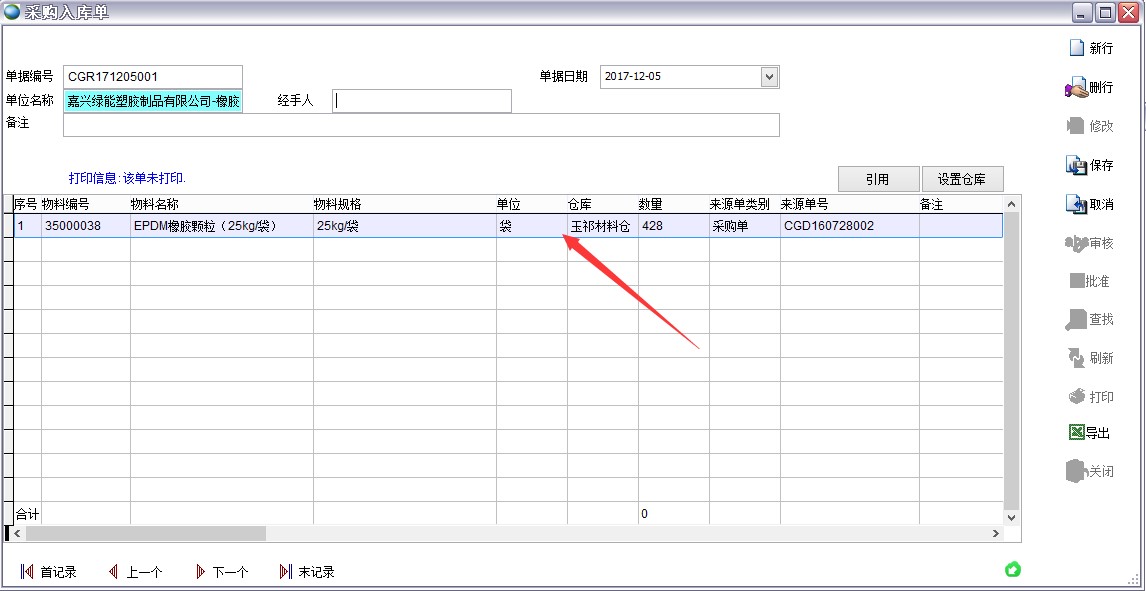
Task: Go to 上一个 (previous record)
Action: [113, 572]
